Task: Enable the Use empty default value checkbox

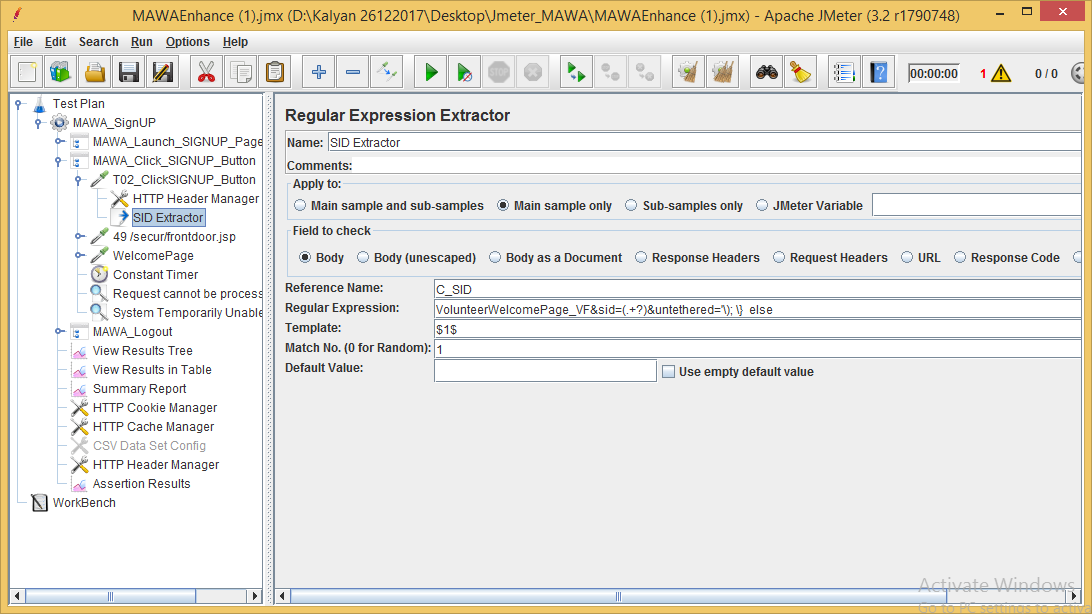Action: [668, 372]
